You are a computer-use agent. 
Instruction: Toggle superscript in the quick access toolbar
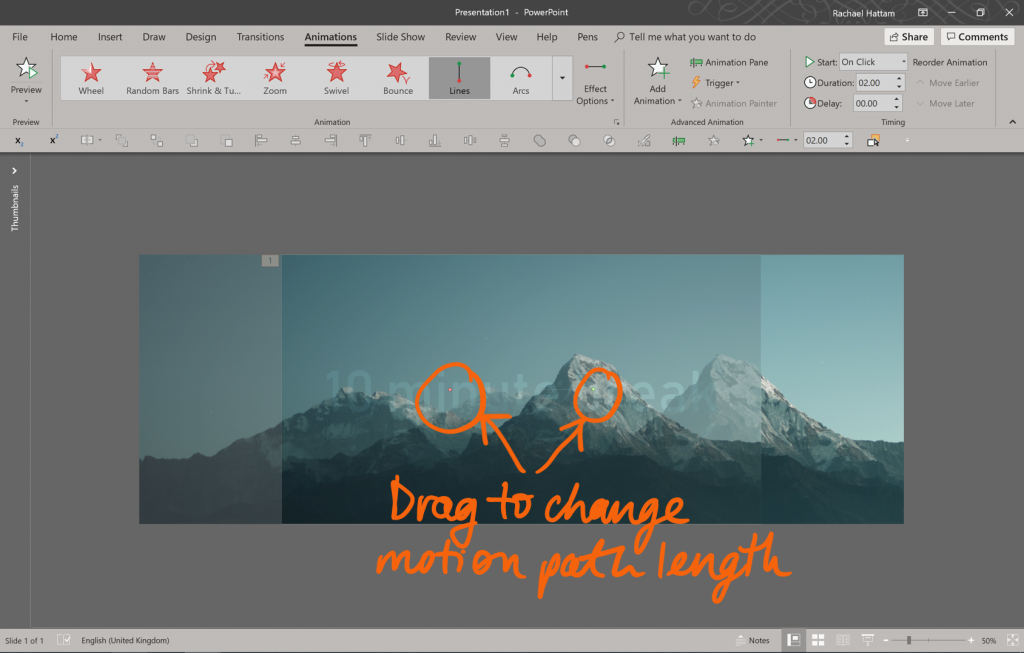click(x=52, y=140)
